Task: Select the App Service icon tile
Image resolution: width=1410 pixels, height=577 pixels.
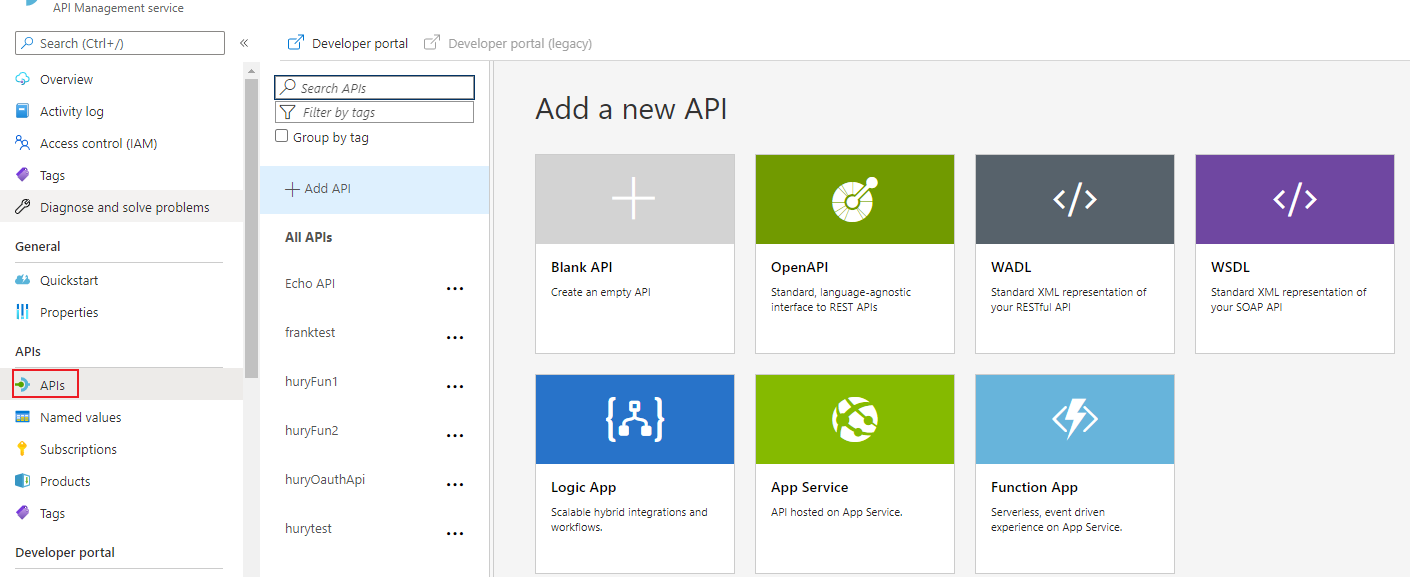Action: pos(855,419)
